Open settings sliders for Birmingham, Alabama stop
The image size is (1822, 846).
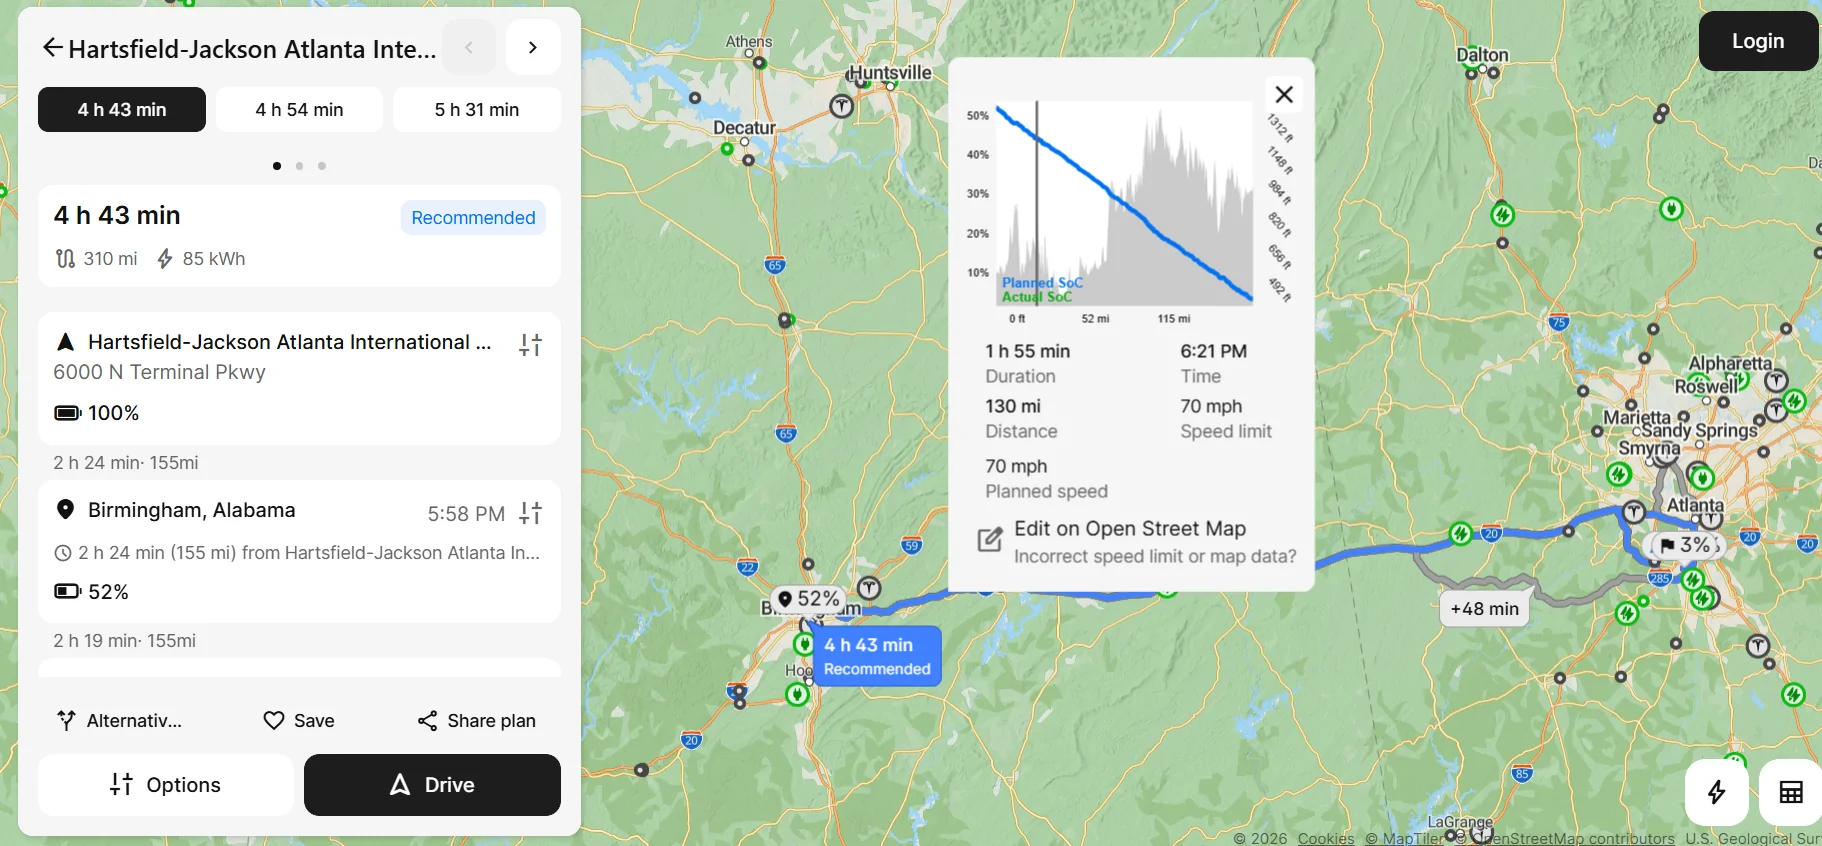coord(531,513)
